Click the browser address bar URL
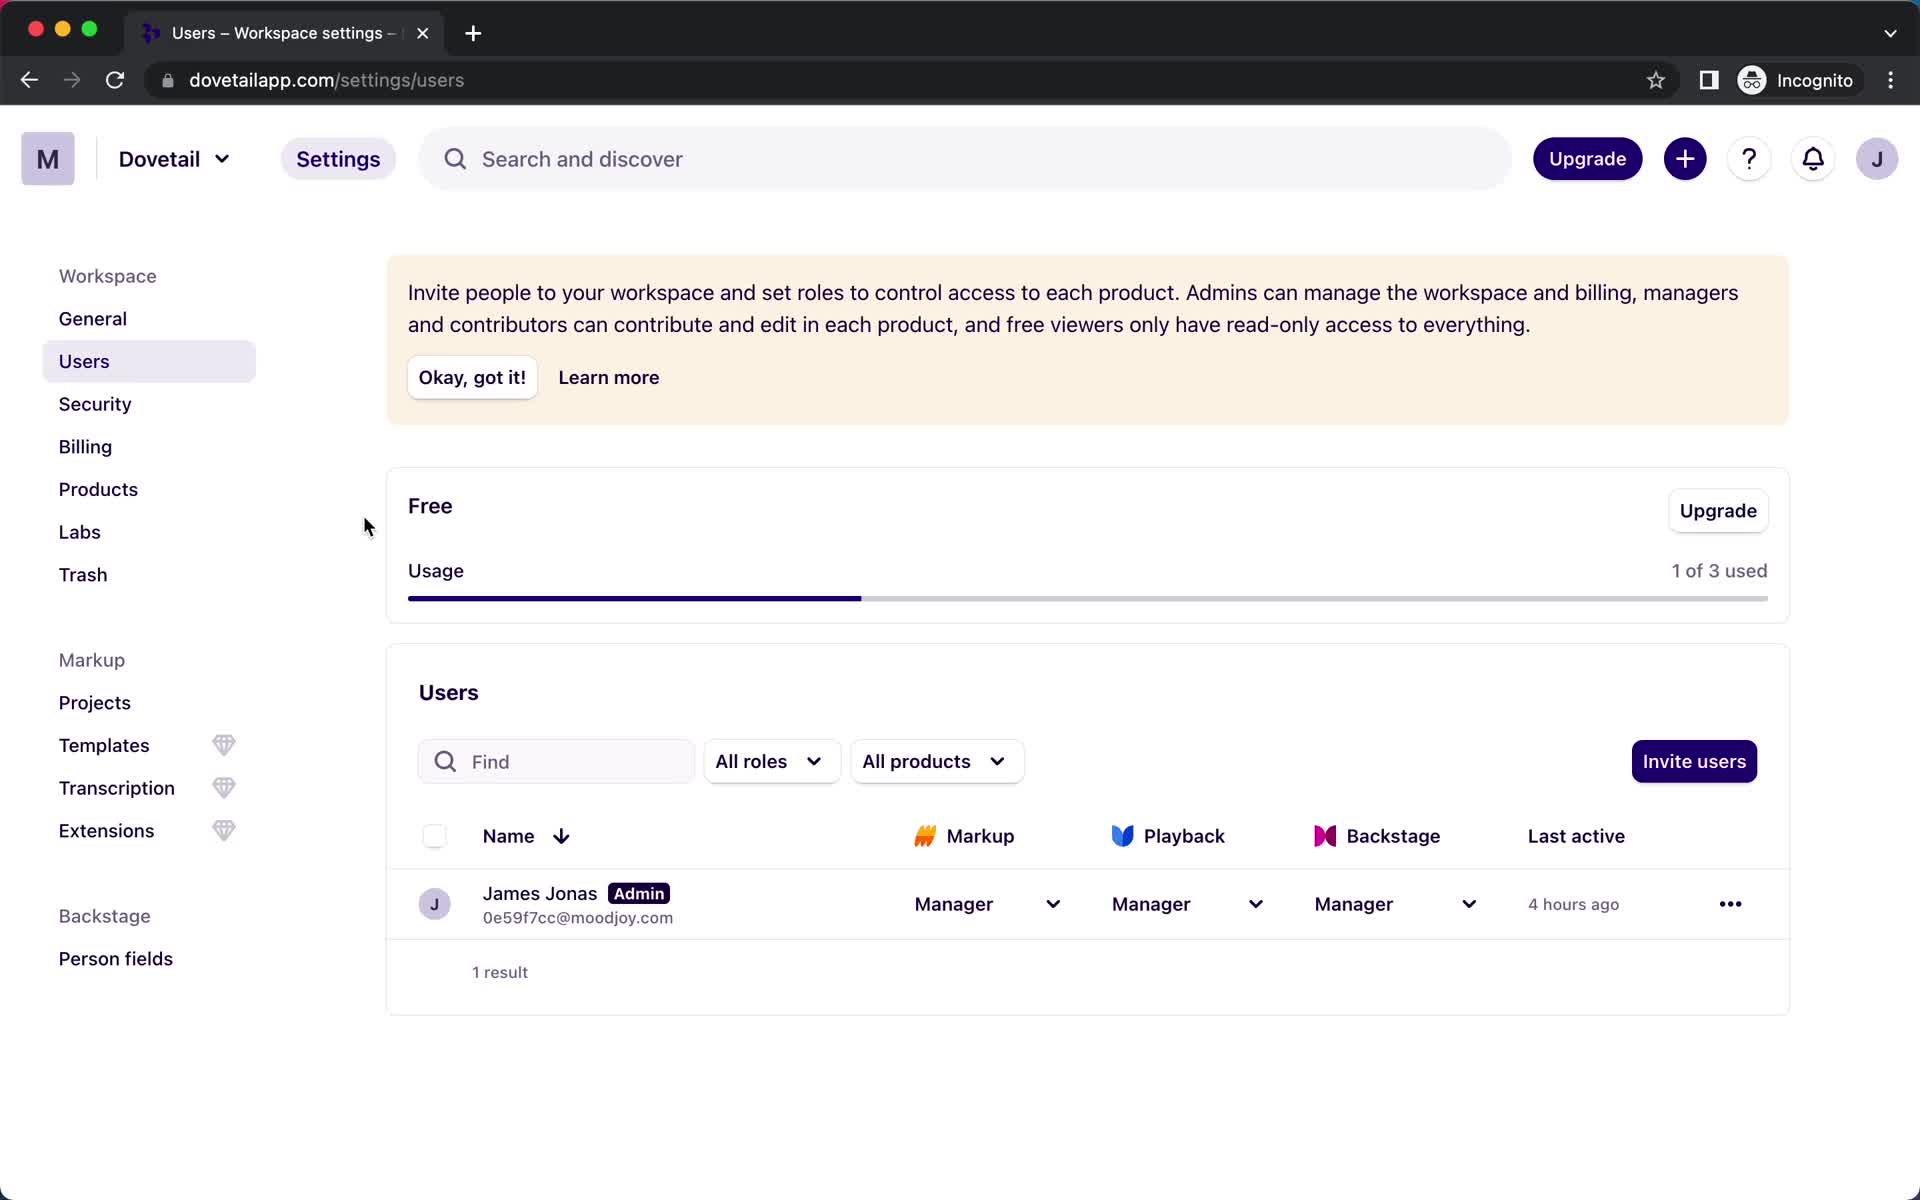This screenshot has width=1920, height=1200. (x=326, y=80)
